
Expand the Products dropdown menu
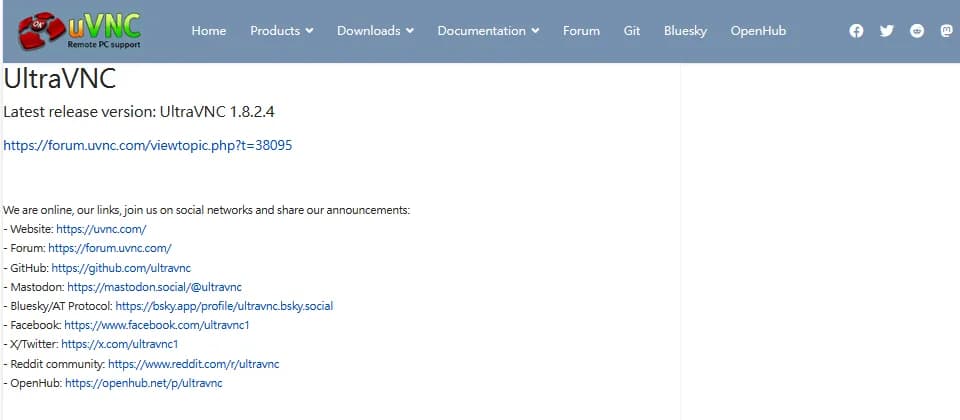[x=282, y=31]
